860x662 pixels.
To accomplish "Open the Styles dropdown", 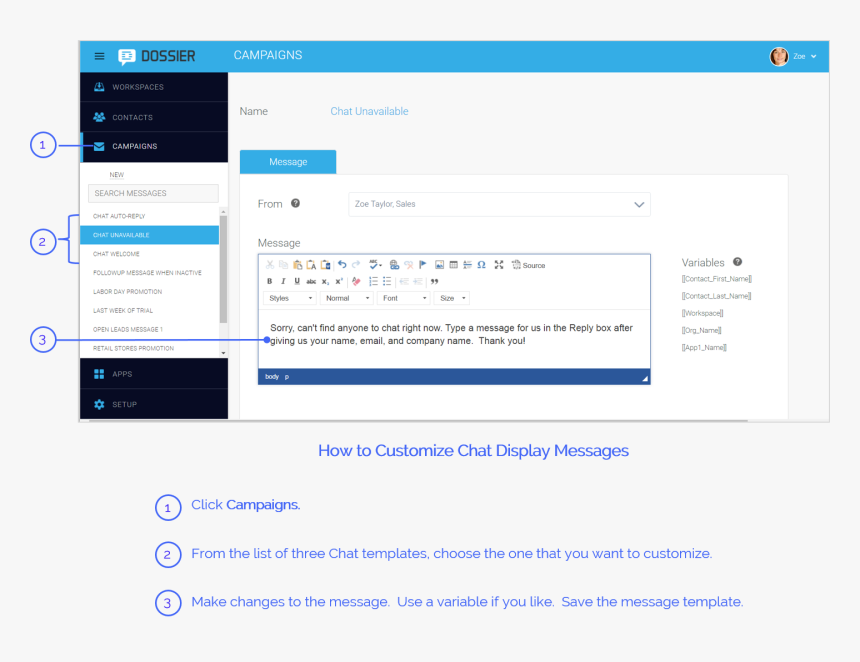I will pyautogui.click(x=290, y=298).
